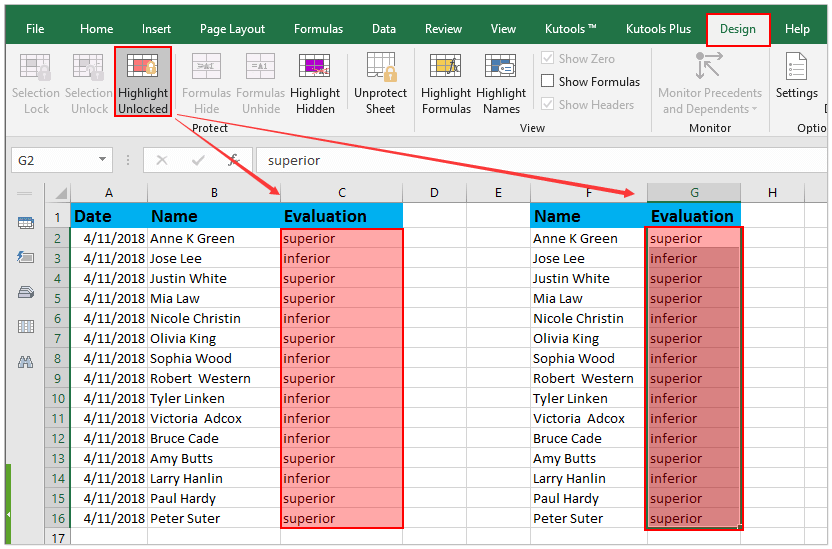Click the insert function fx icon
The height and width of the screenshot is (549, 832).
pos(233,160)
